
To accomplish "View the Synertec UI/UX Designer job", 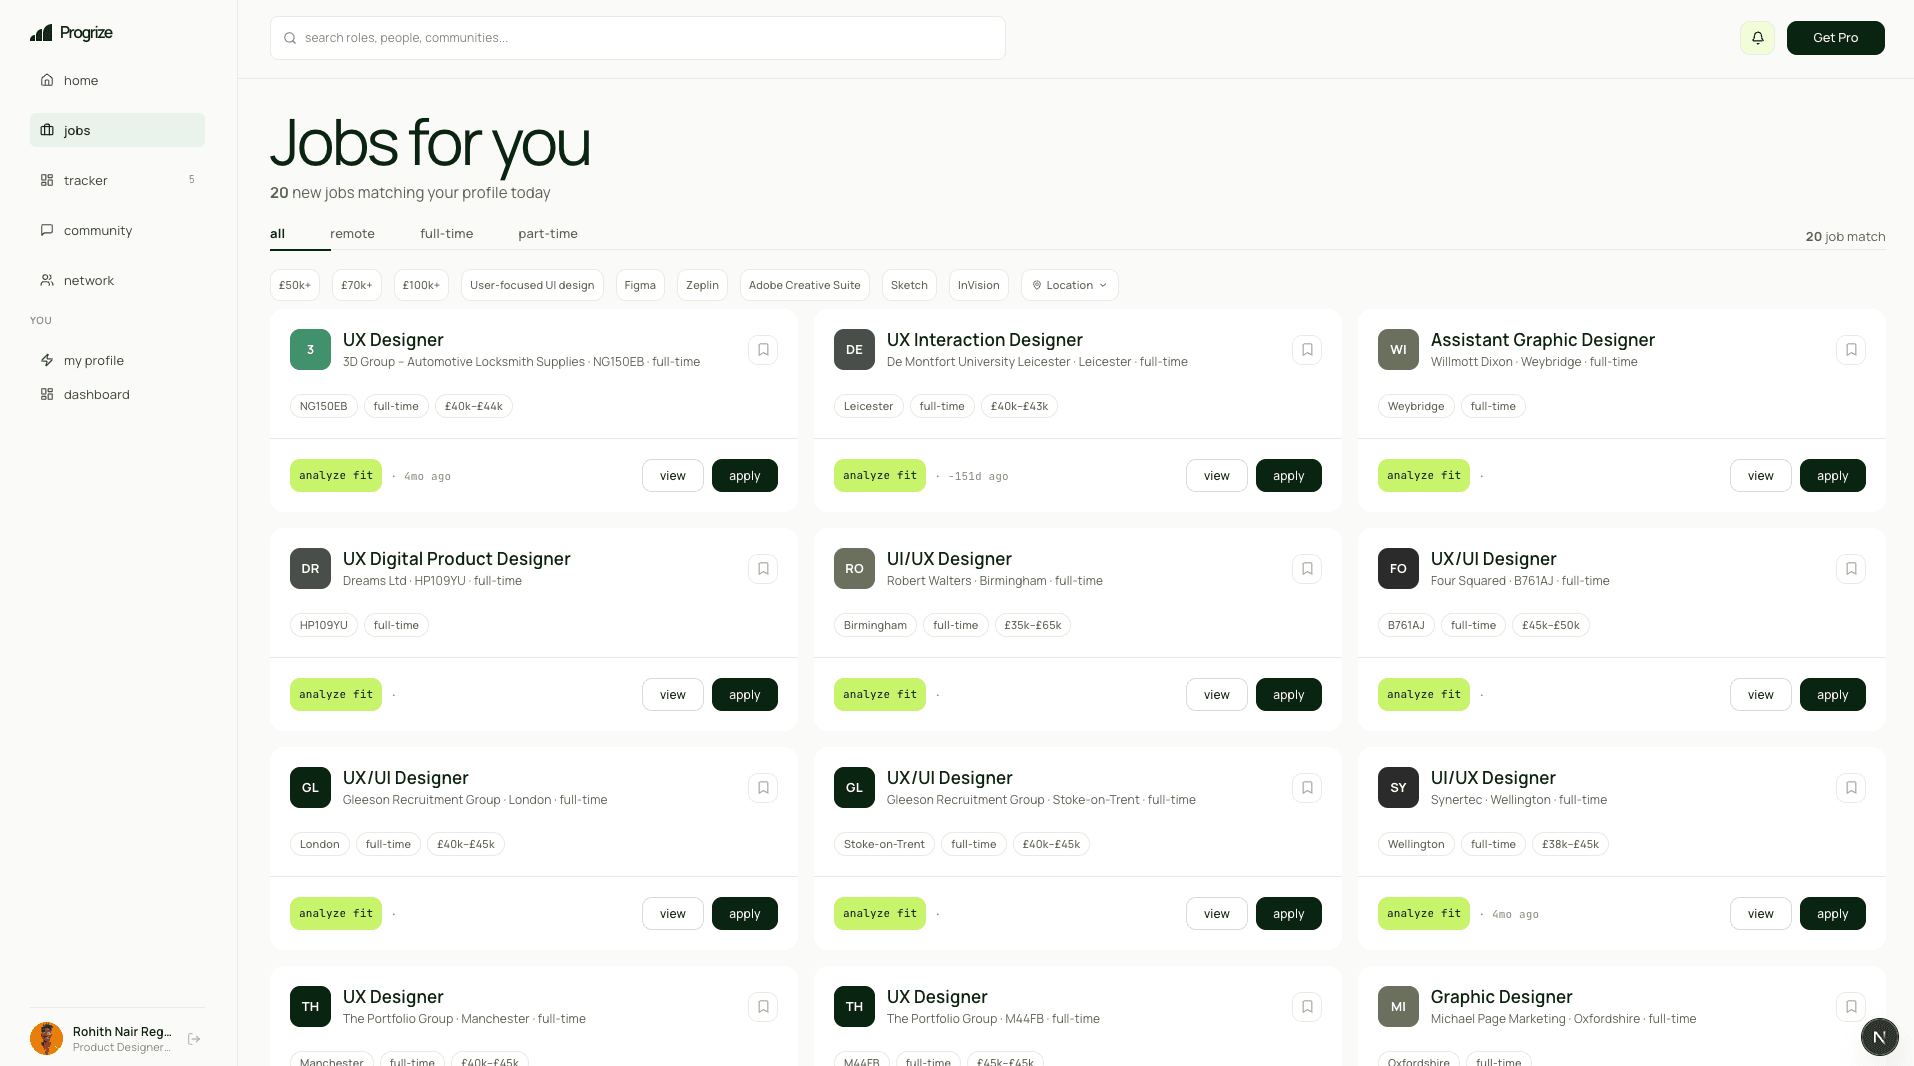I will pos(1760,914).
